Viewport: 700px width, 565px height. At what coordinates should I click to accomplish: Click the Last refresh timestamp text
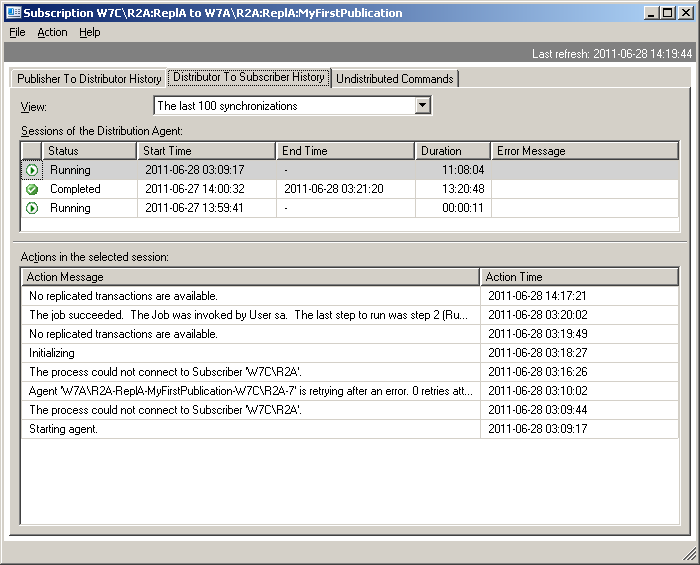click(612, 54)
